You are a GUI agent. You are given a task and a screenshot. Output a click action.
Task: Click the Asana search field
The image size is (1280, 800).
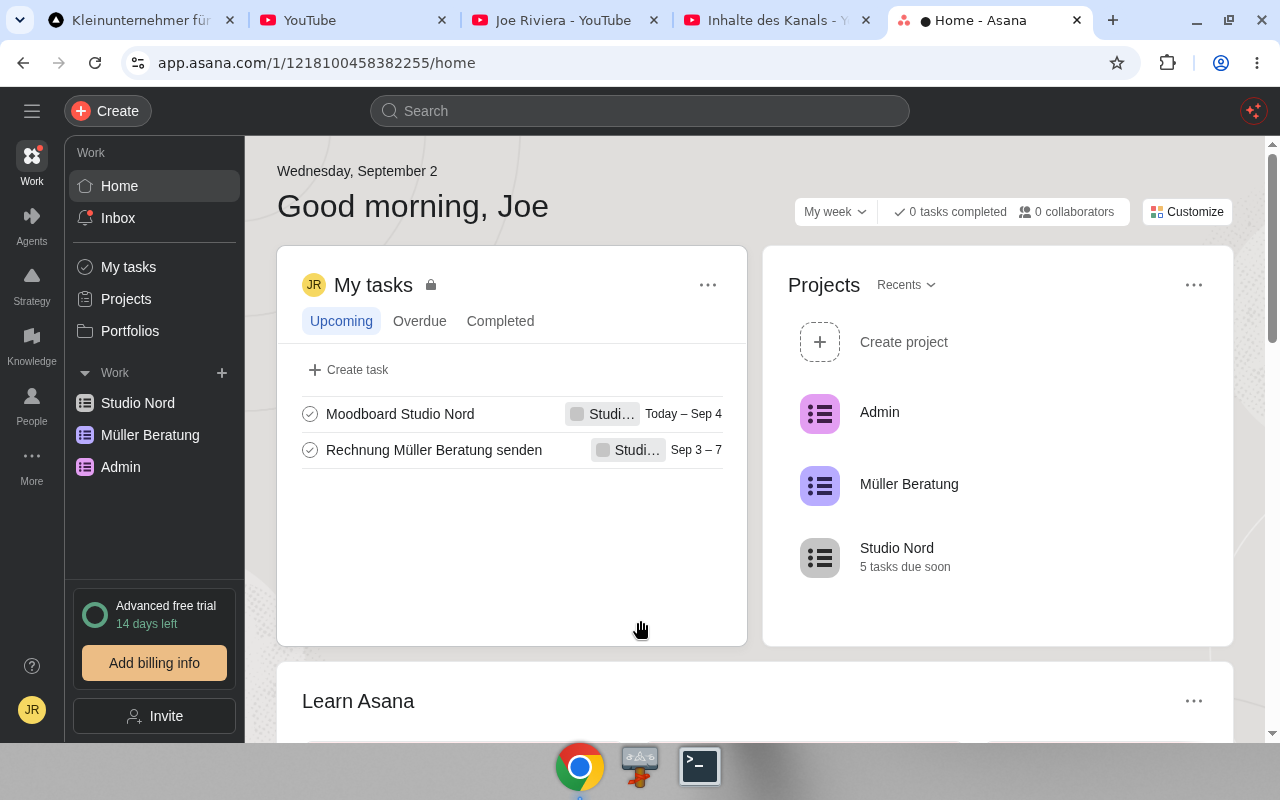(x=640, y=111)
